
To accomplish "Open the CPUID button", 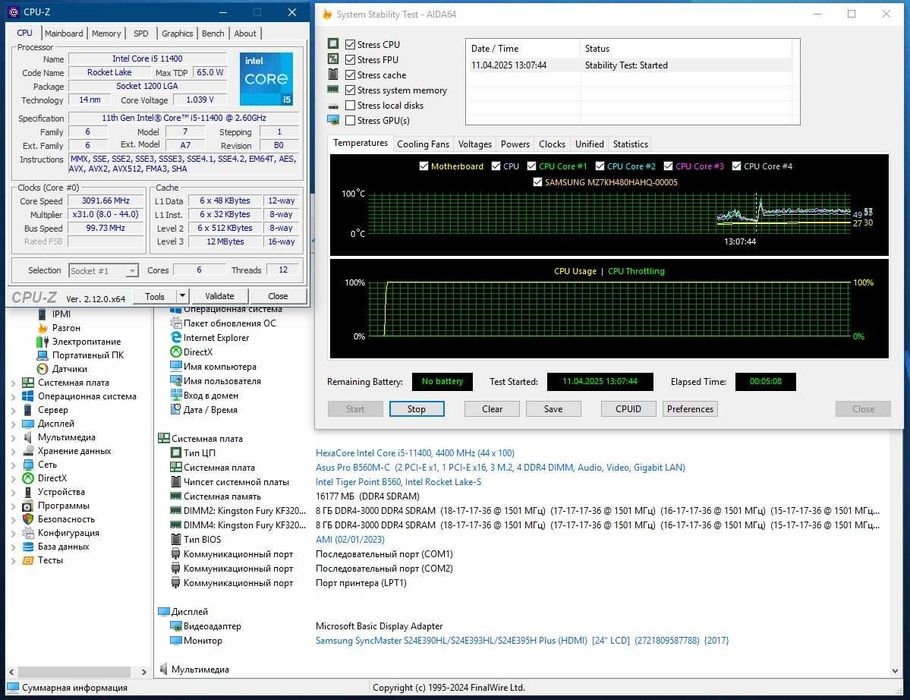I will [x=629, y=409].
